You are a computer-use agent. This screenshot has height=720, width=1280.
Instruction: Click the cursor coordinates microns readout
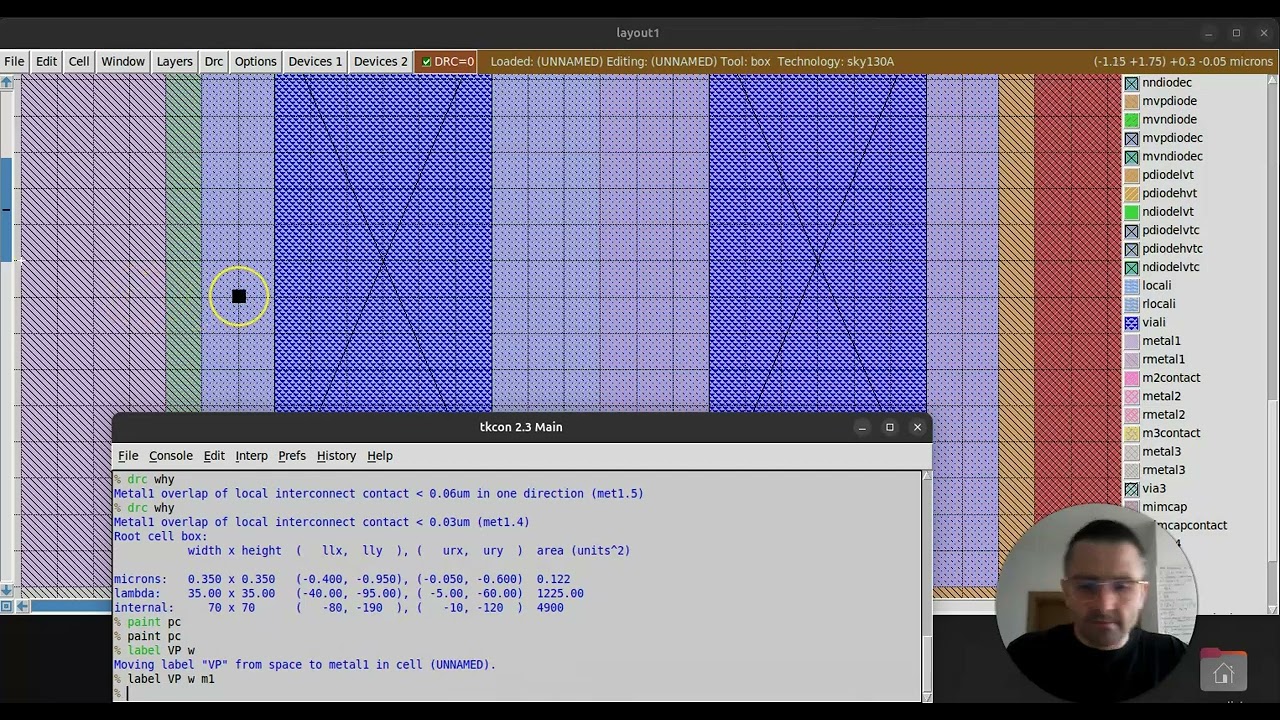point(1183,62)
